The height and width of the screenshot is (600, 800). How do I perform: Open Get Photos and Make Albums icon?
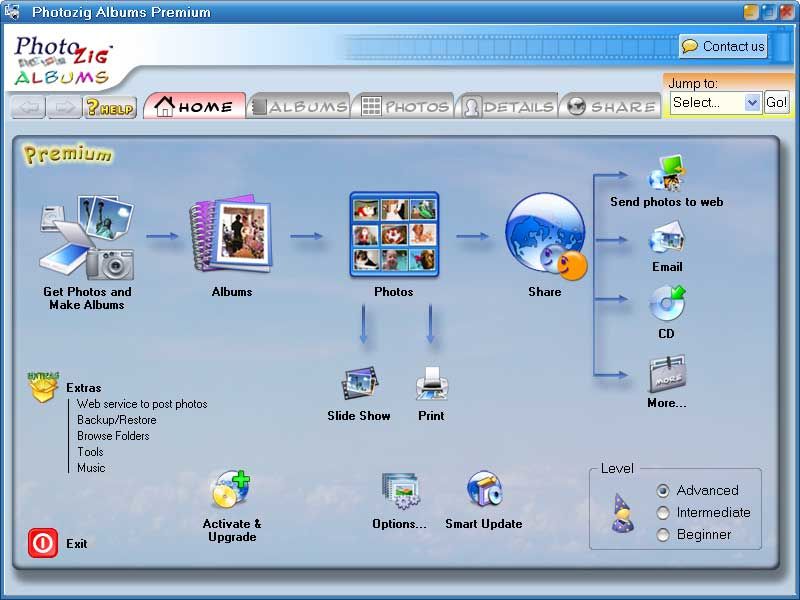pos(87,237)
